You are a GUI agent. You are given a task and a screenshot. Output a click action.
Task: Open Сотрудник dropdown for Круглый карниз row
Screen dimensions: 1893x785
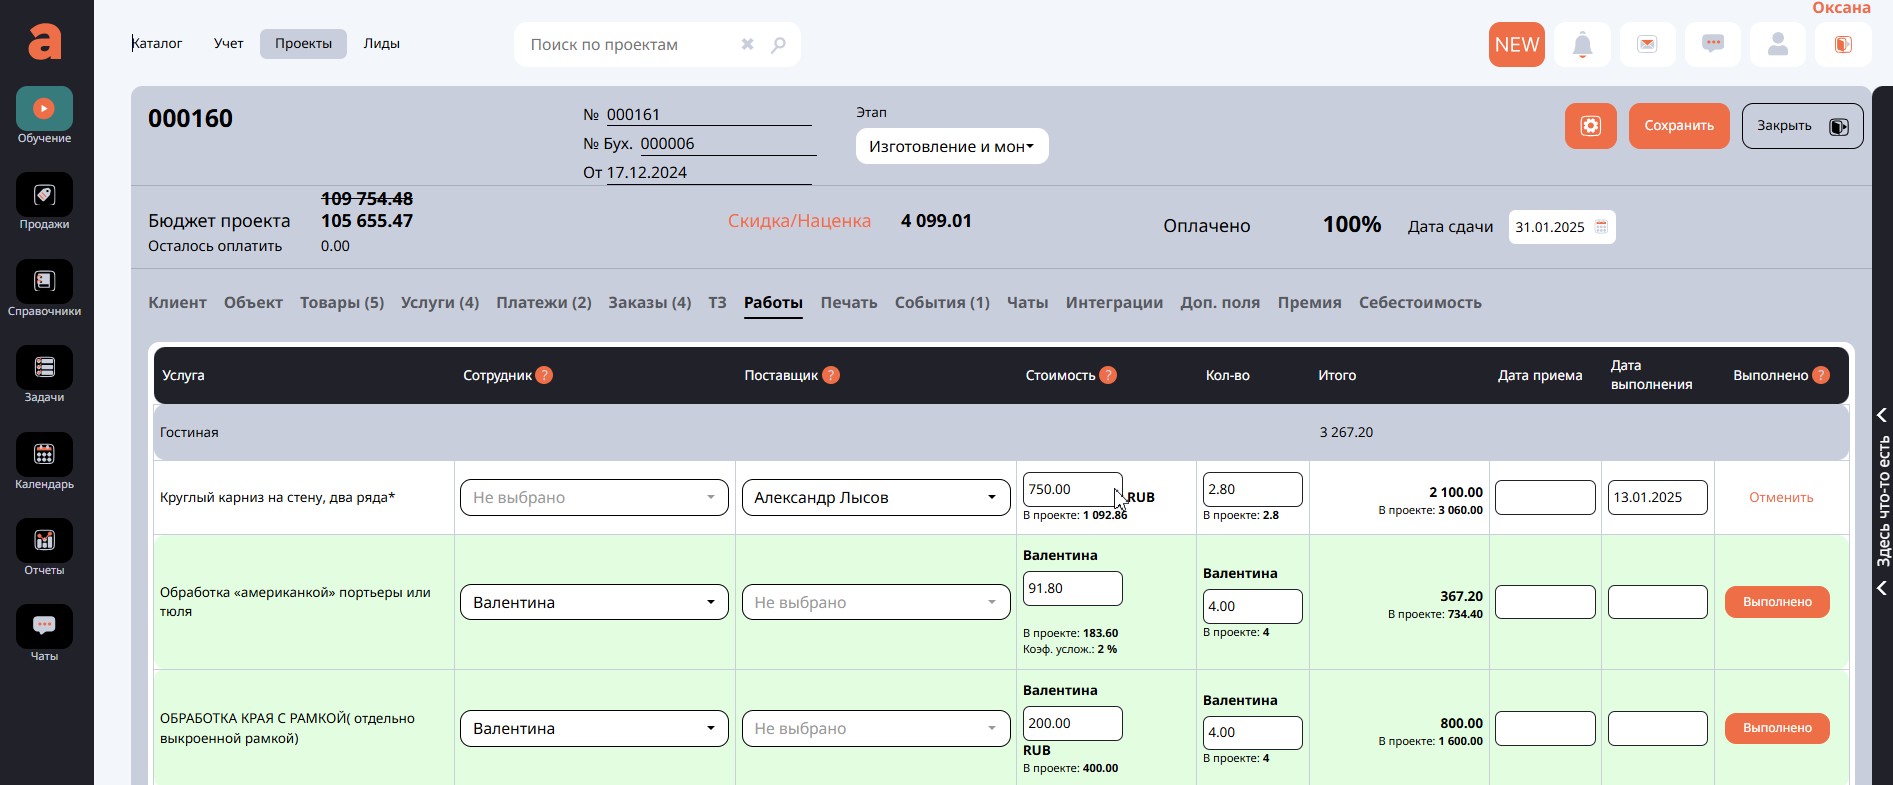pos(594,498)
